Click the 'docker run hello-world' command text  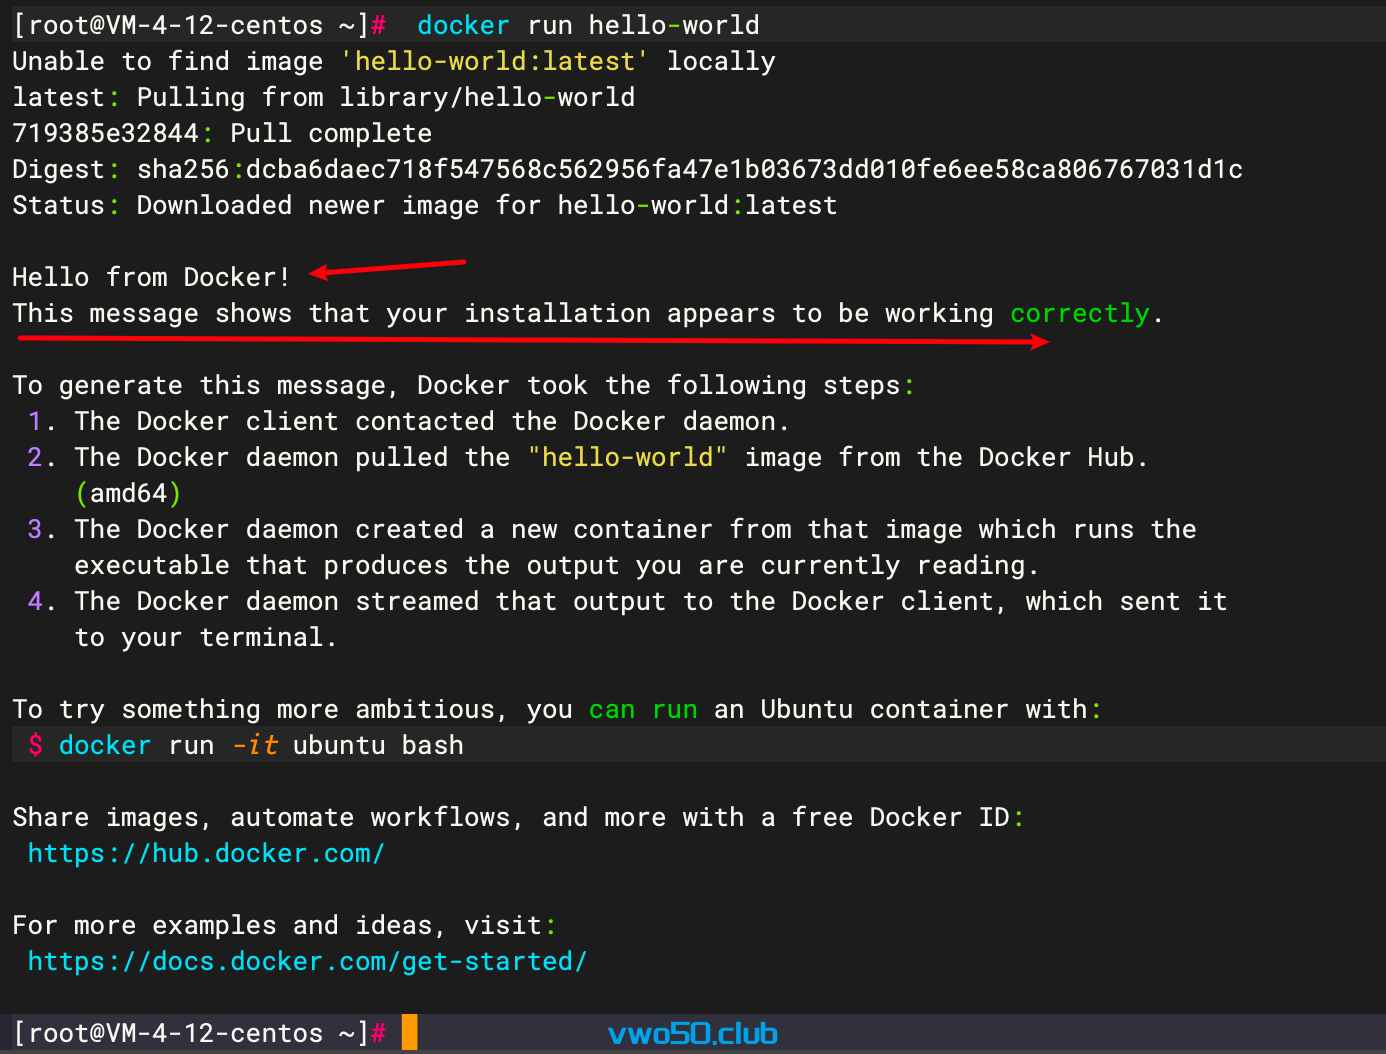click(588, 25)
